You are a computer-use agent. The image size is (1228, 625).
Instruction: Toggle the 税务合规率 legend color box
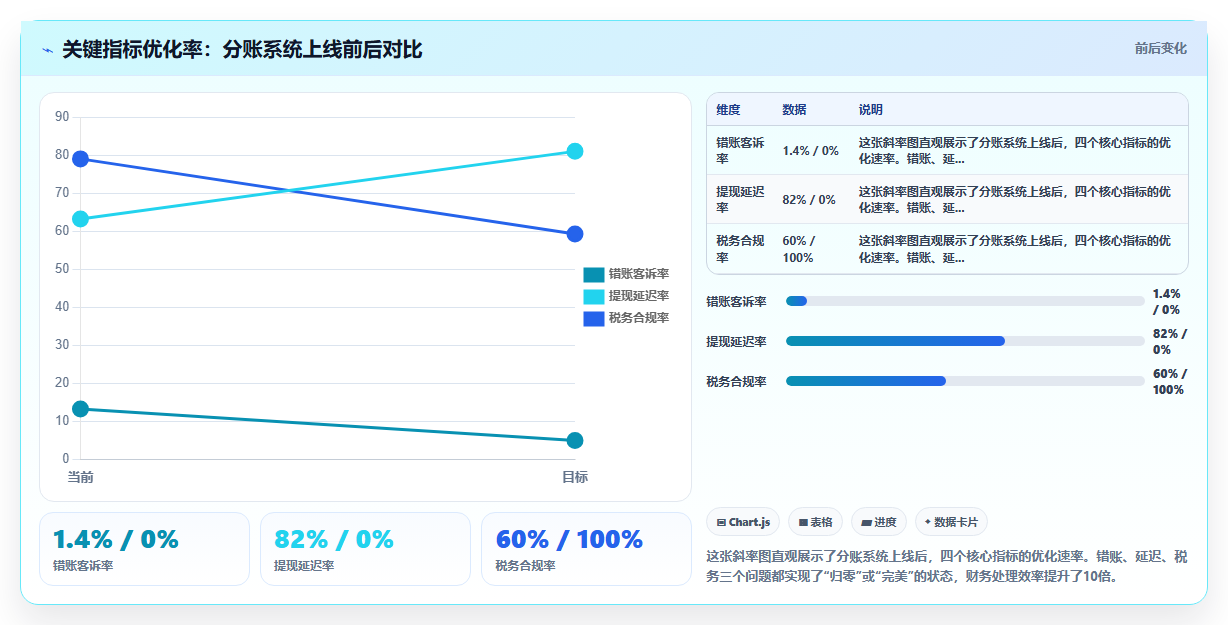(x=594, y=318)
